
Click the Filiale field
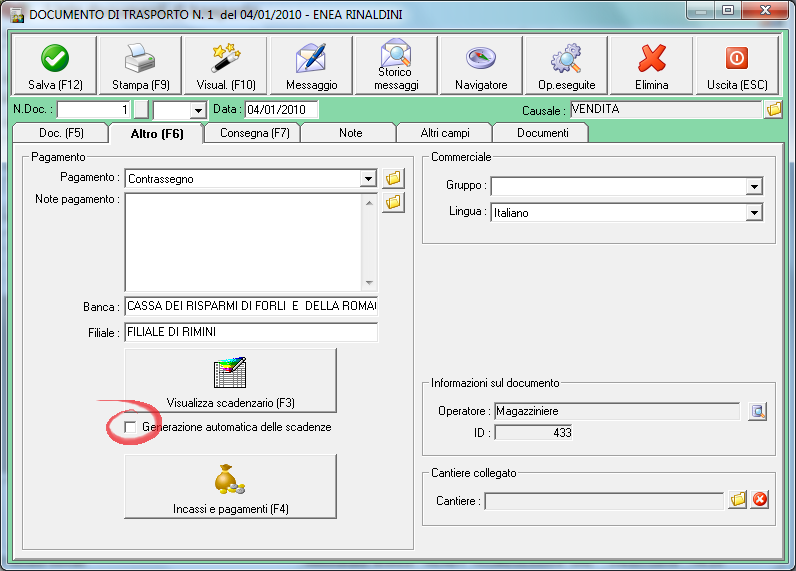pos(251,332)
